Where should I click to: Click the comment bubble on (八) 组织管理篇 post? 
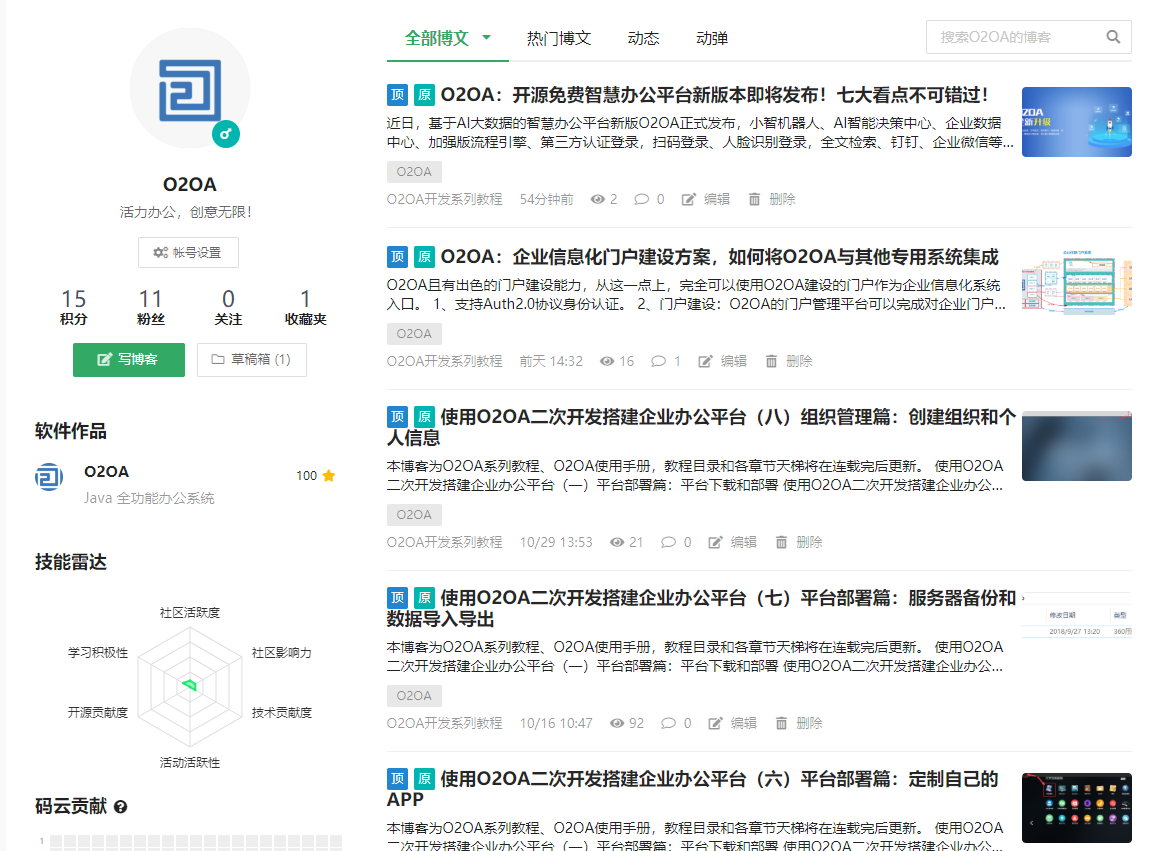tap(668, 542)
